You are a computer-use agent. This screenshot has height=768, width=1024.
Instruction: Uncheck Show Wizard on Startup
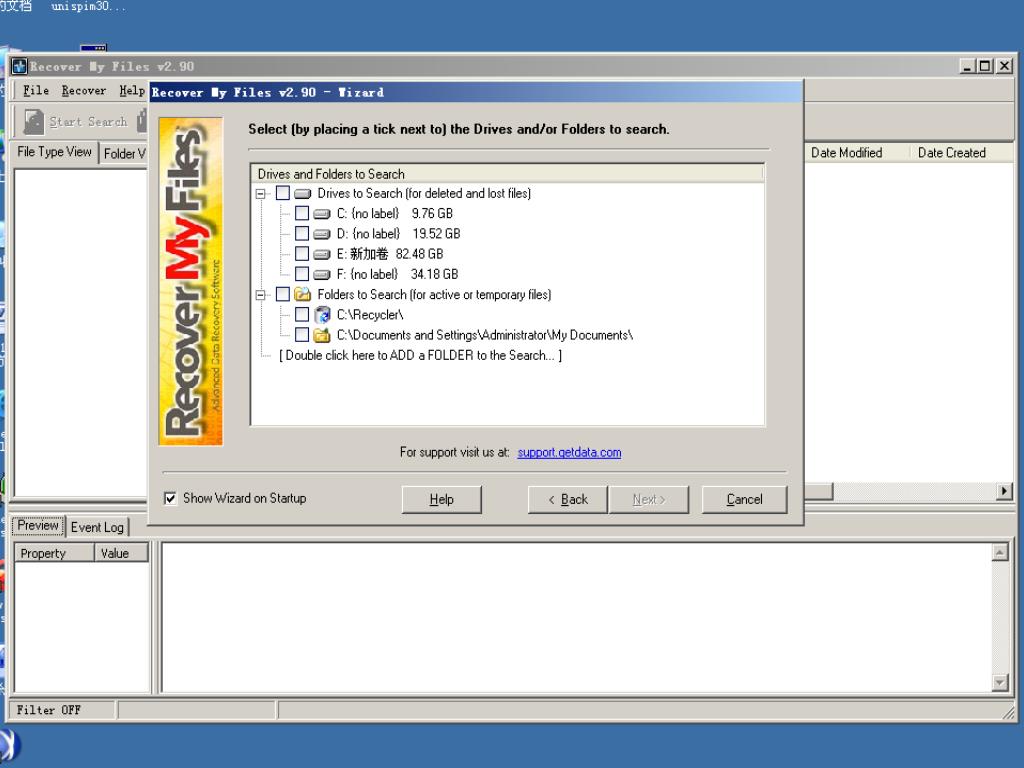point(170,498)
